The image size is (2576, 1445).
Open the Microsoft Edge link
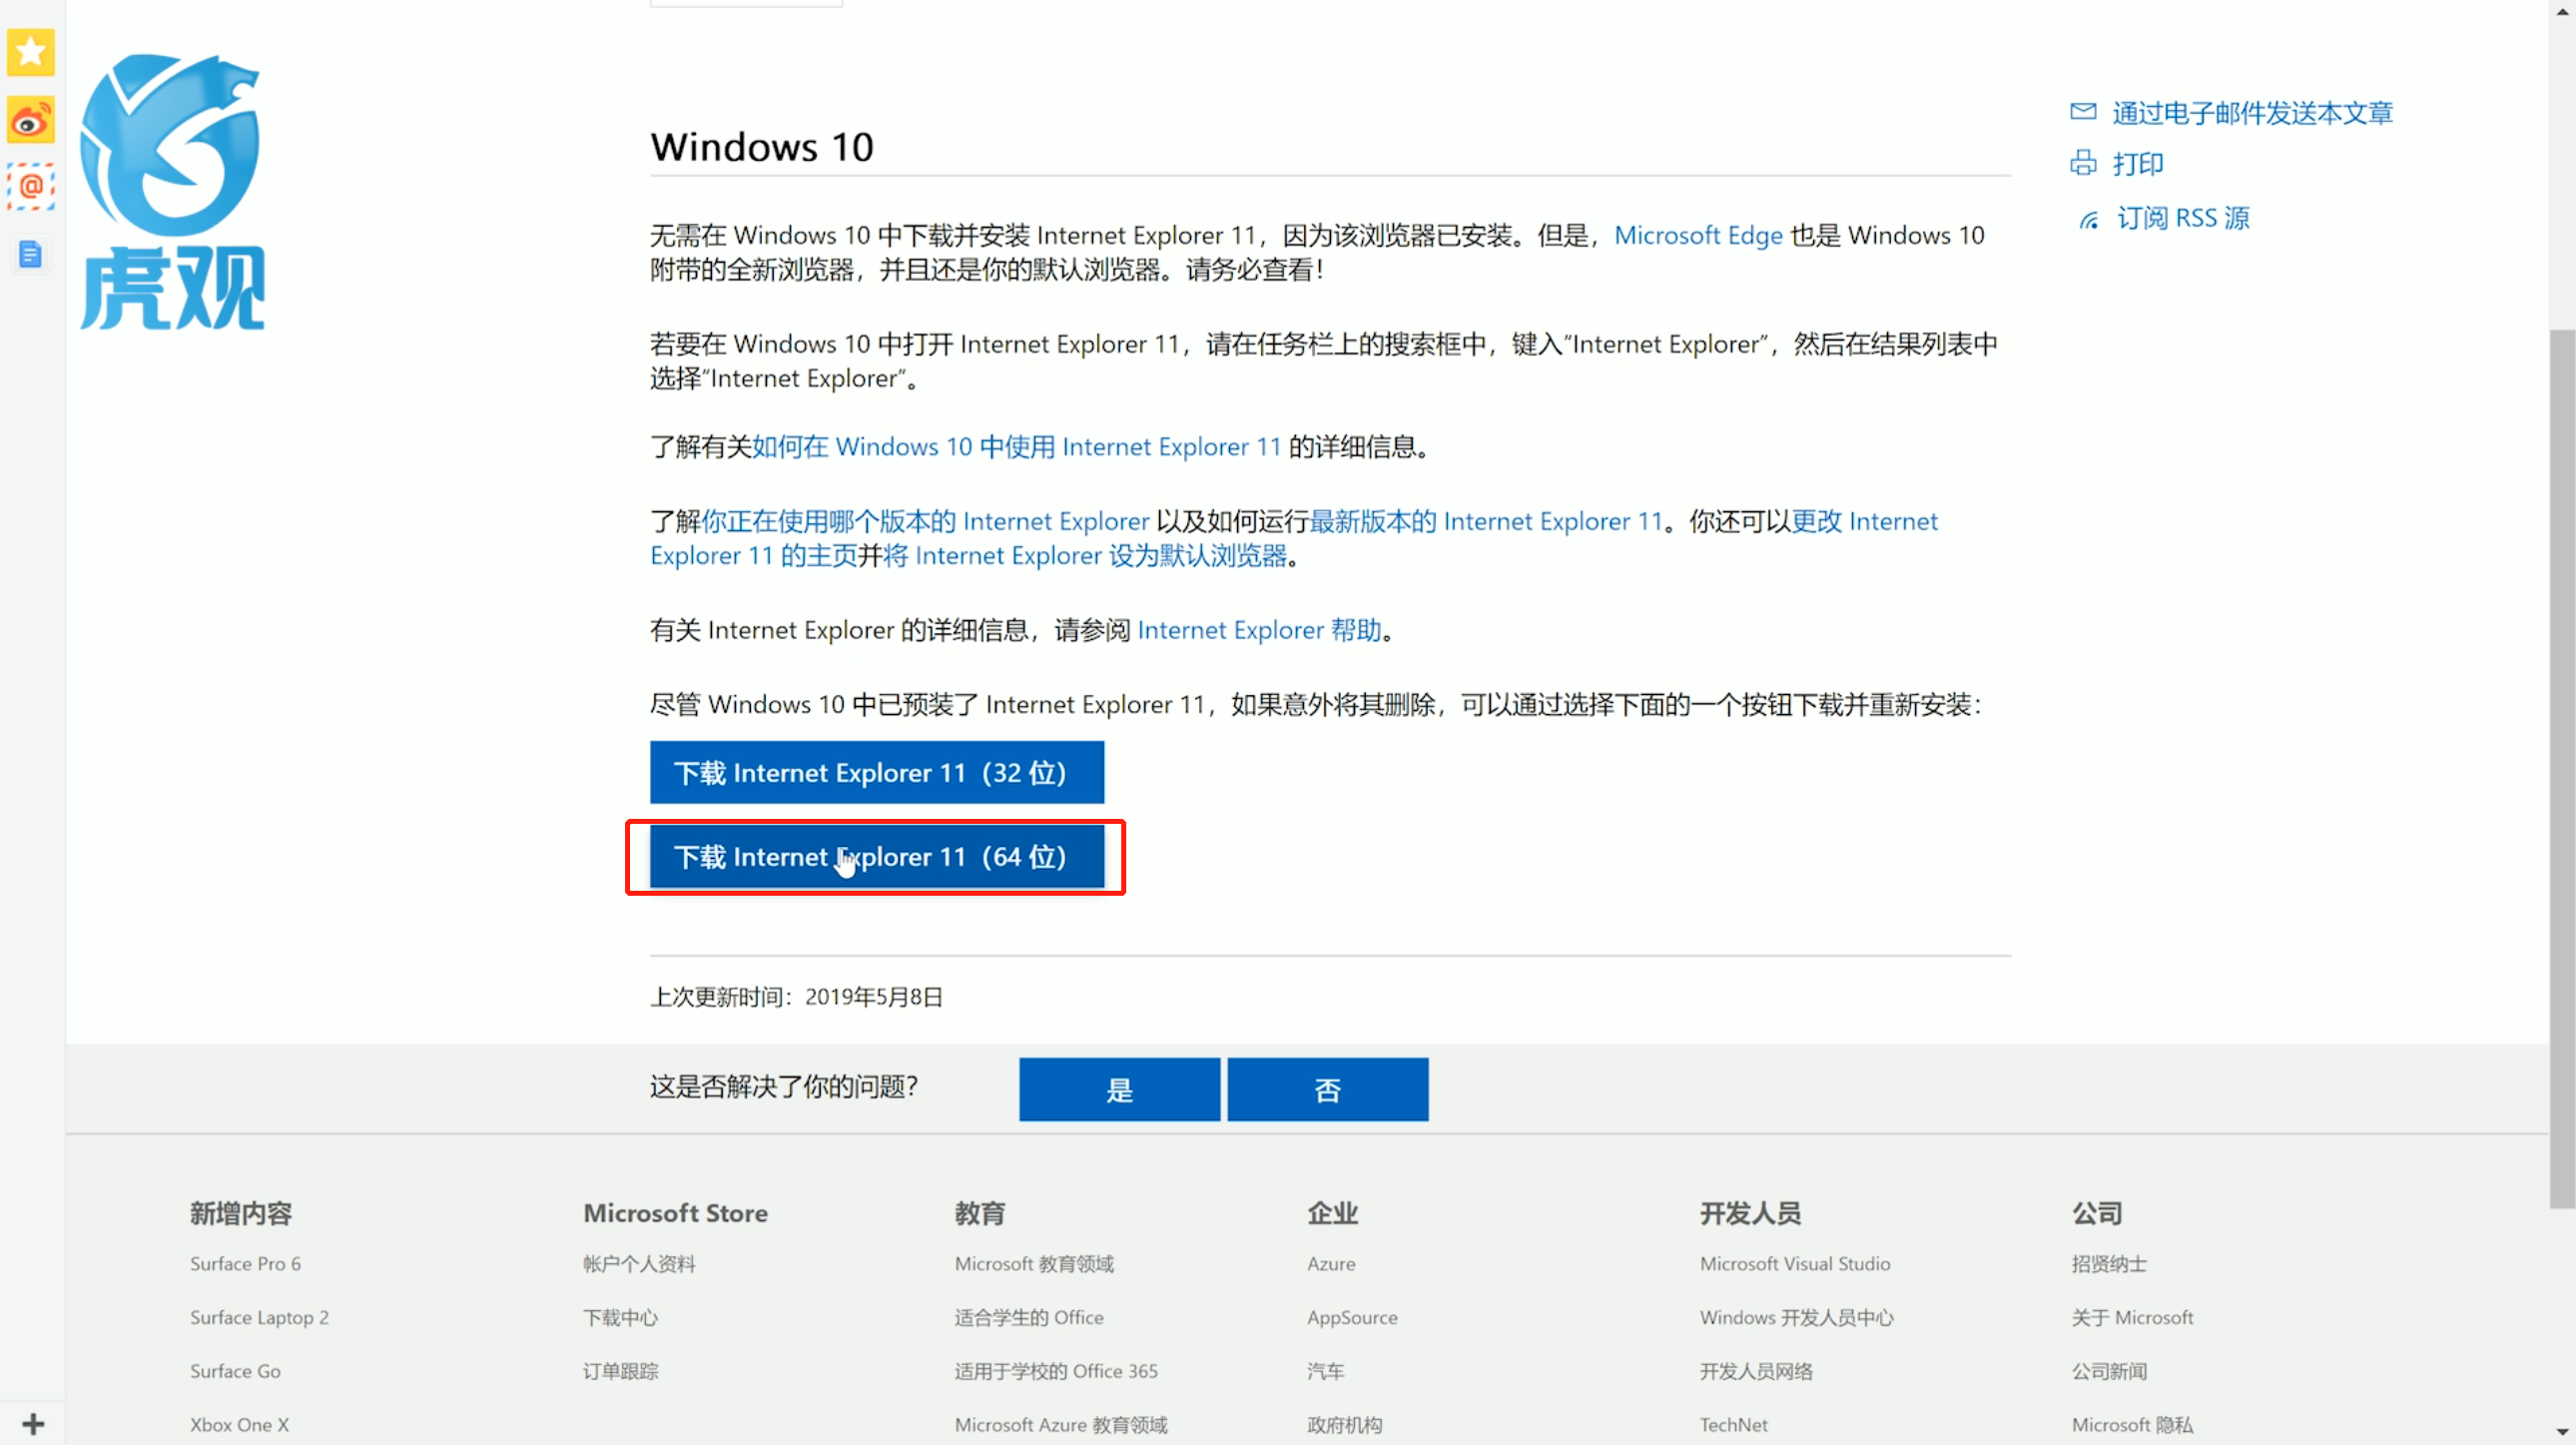(x=1698, y=235)
